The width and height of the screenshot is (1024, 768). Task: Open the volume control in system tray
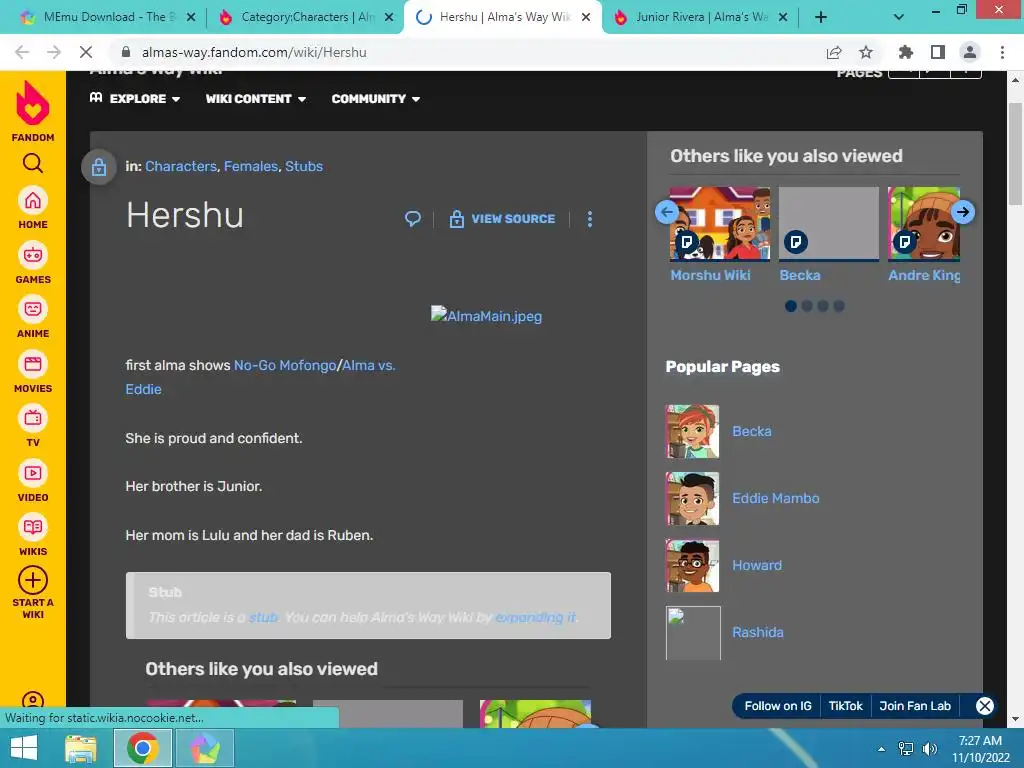click(x=929, y=749)
